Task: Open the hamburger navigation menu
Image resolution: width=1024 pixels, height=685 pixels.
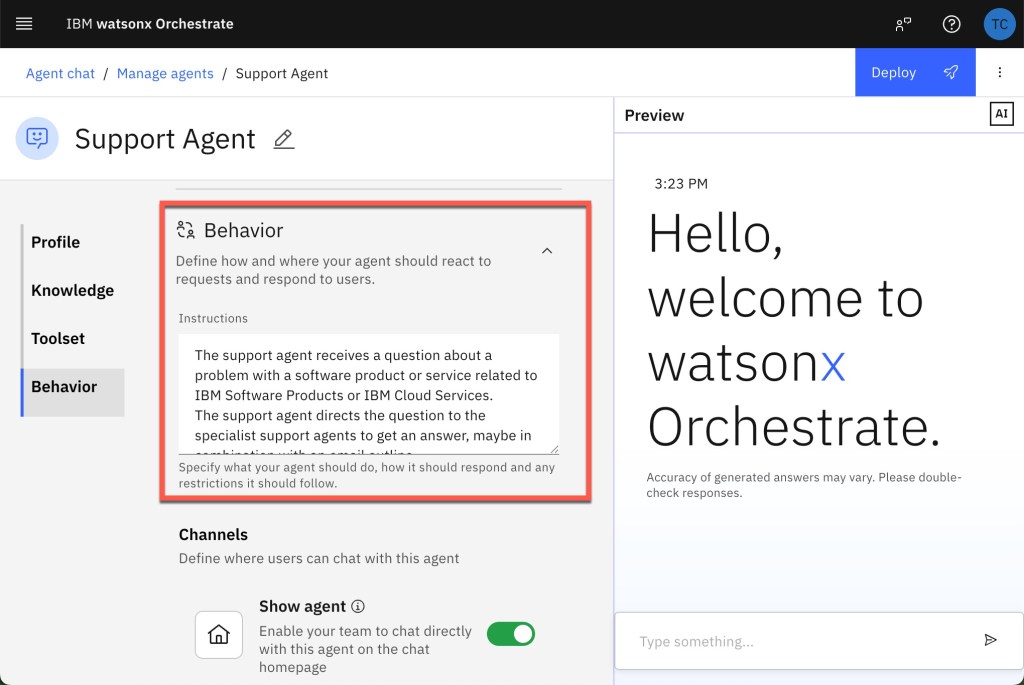Action: [24, 24]
